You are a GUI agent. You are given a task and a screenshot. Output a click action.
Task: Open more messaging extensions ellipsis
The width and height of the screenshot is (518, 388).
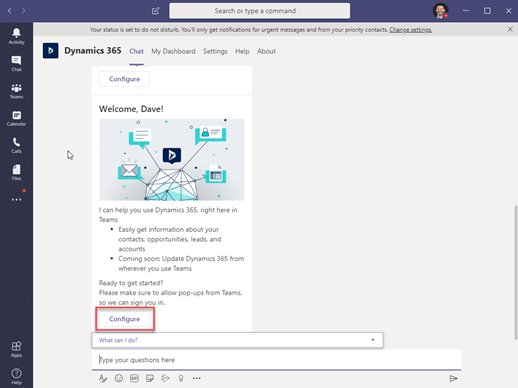point(197,378)
